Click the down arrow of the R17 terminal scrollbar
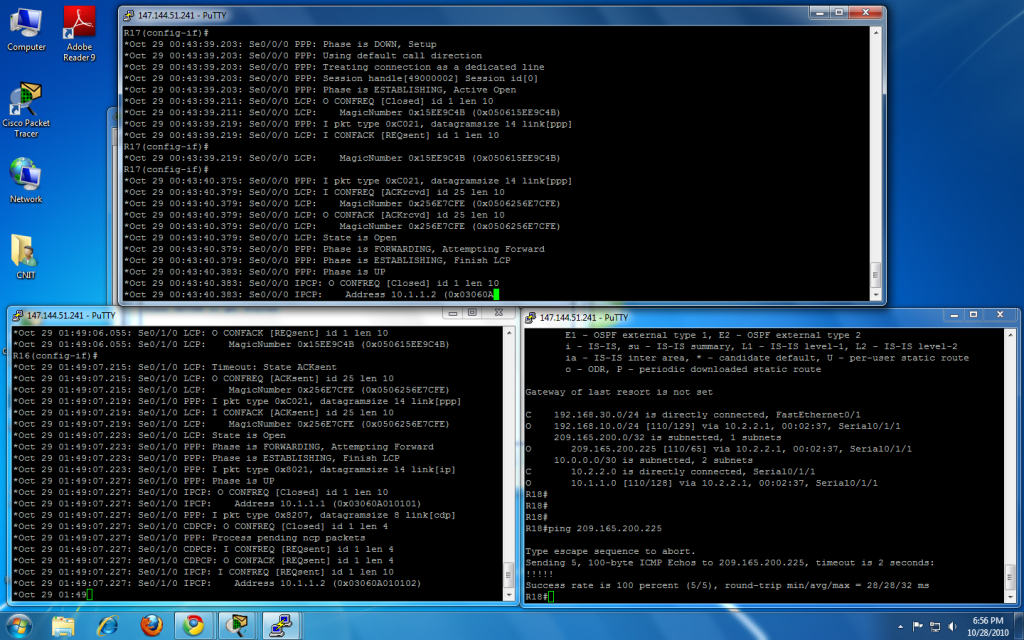1024x640 pixels. pos(876,293)
